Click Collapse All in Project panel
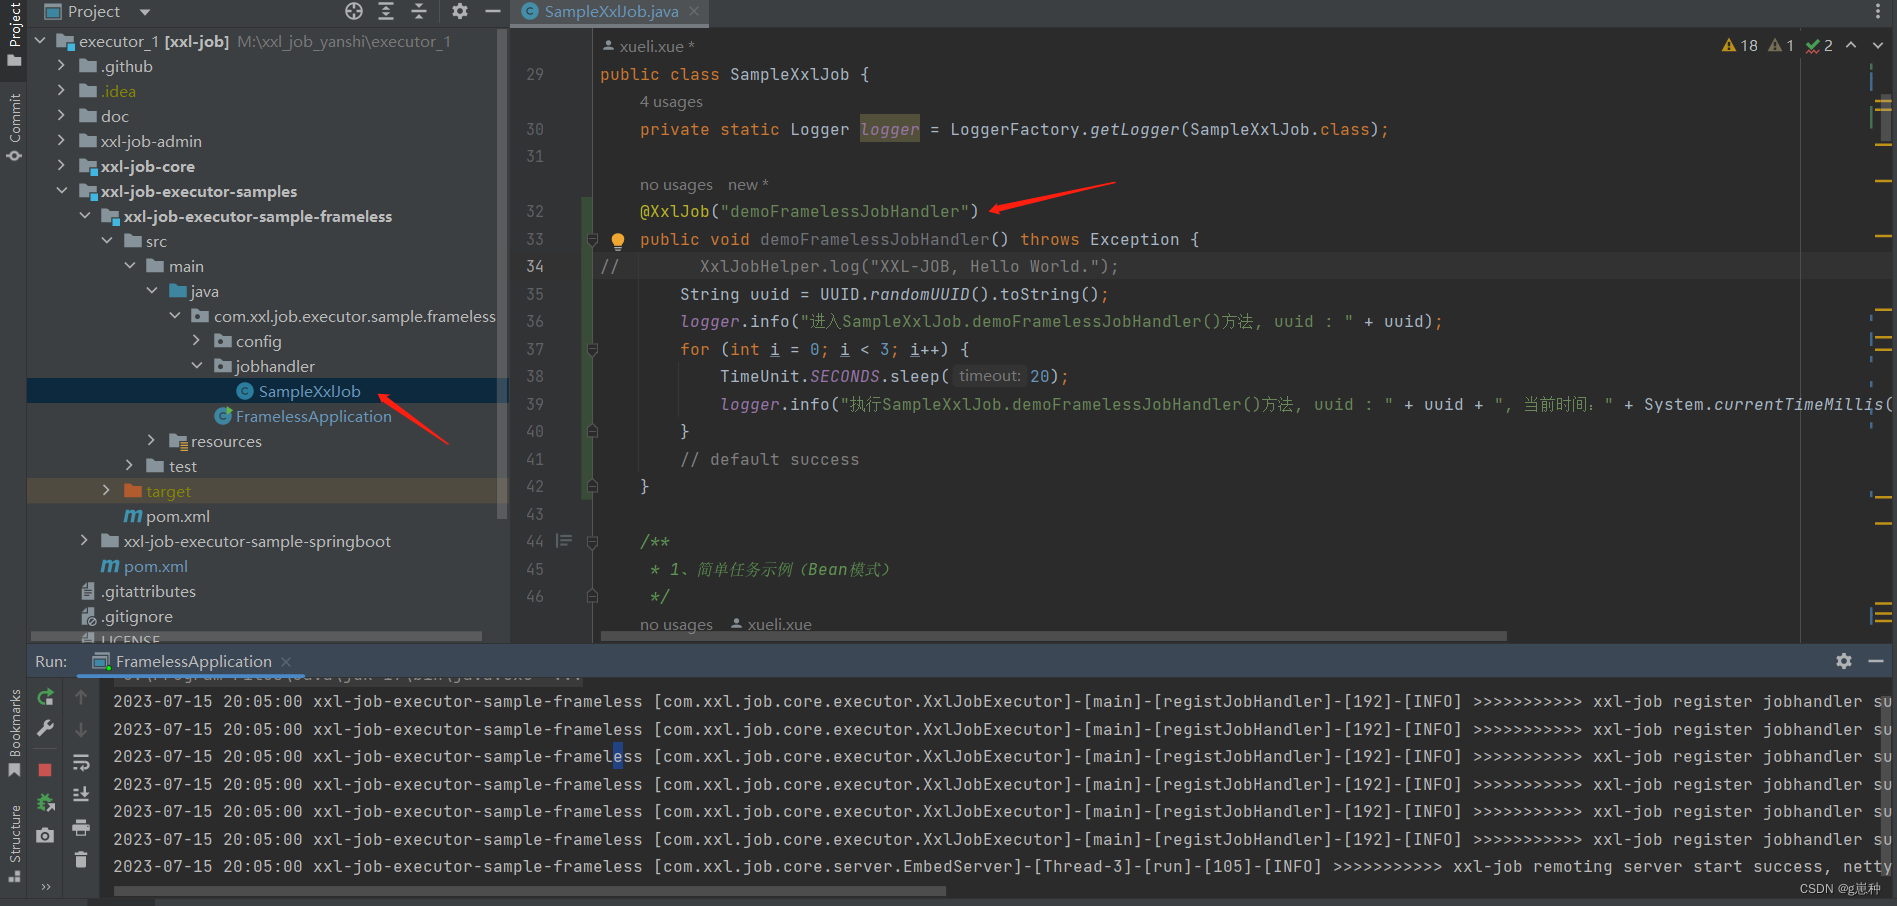Viewport: 1897px width, 906px height. 419,11
